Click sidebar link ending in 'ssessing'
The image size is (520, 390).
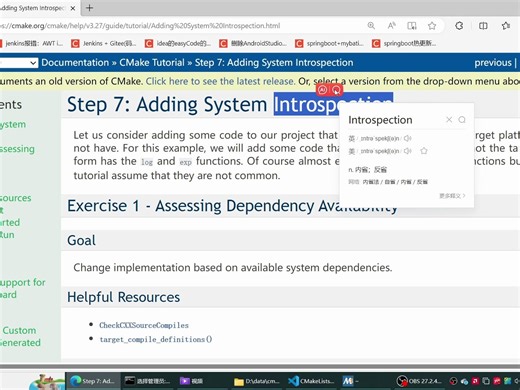click(x=17, y=149)
